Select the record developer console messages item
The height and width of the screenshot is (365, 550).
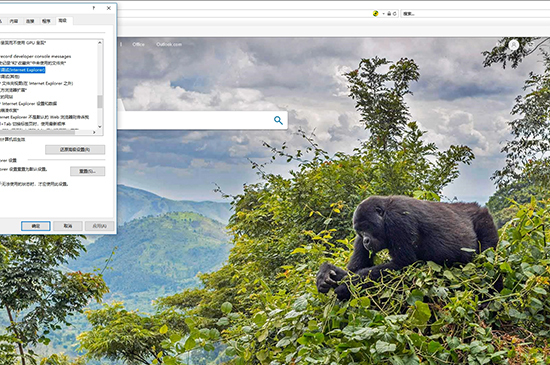click(35, 56)
